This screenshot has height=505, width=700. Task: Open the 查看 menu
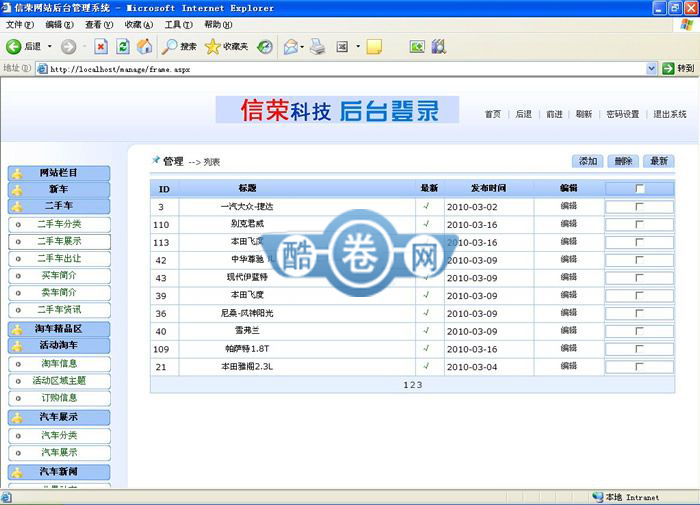click(99, 25)
